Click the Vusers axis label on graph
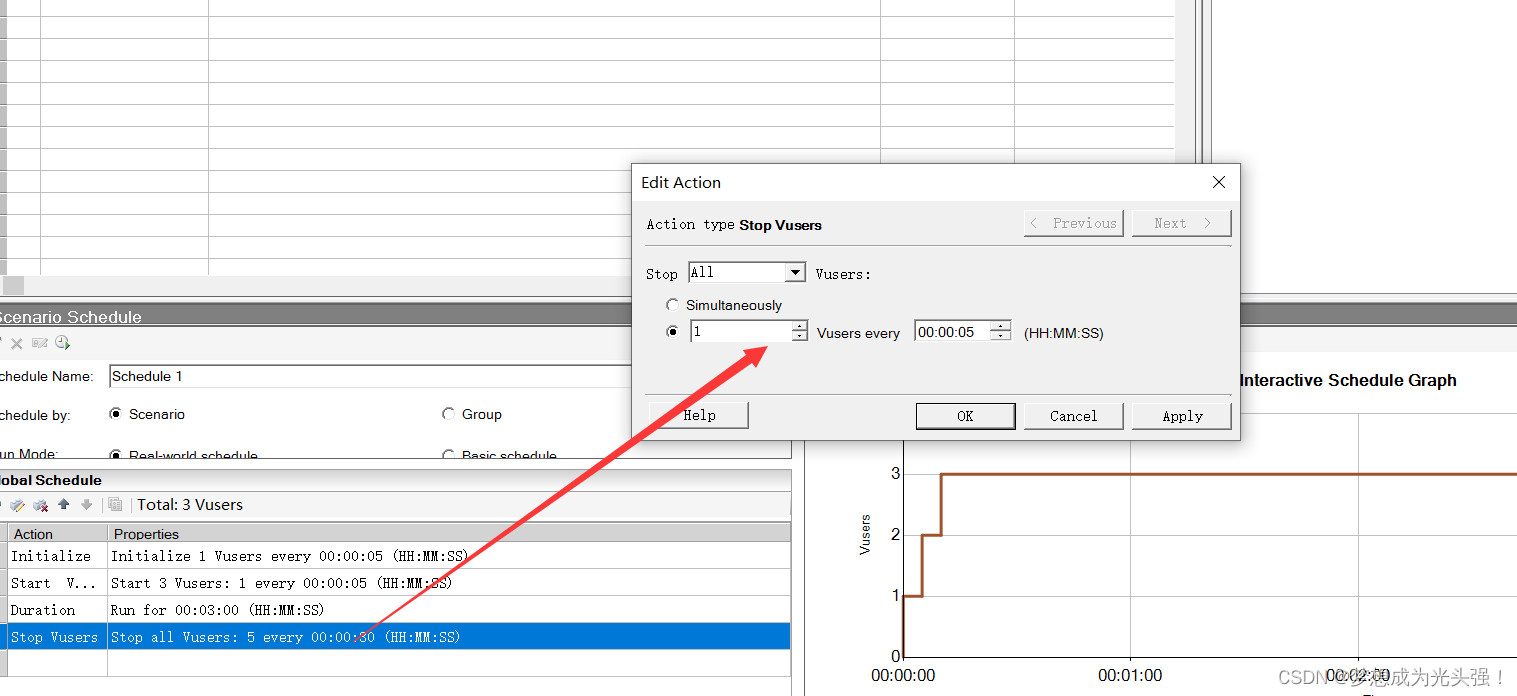 (866, 535)
